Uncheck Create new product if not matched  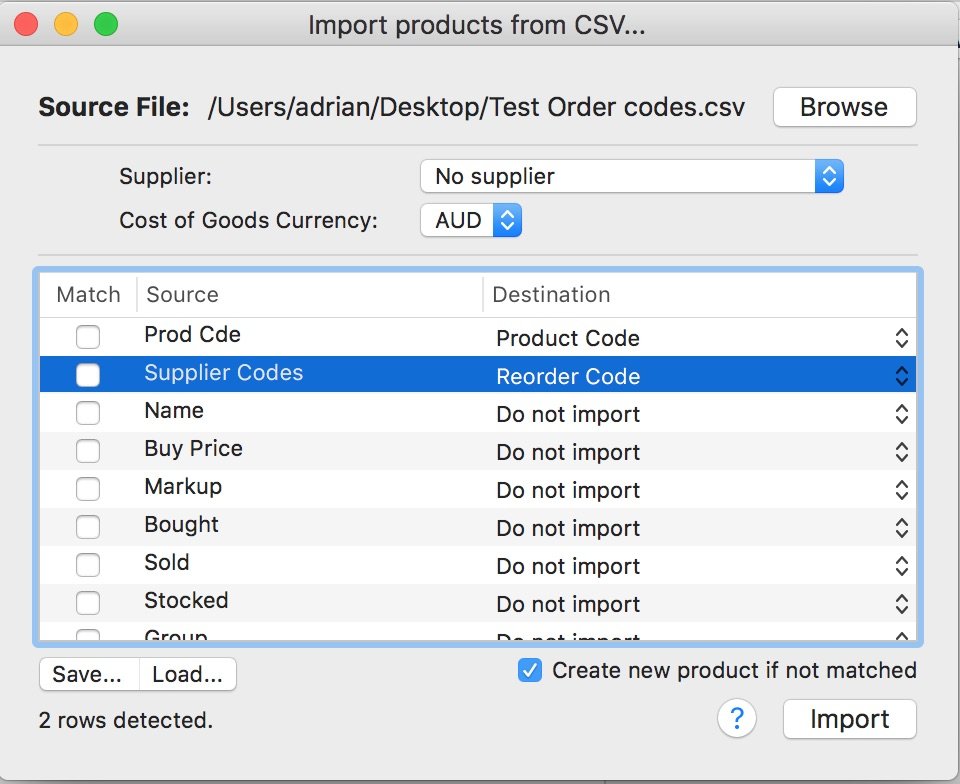coord(529,670)
